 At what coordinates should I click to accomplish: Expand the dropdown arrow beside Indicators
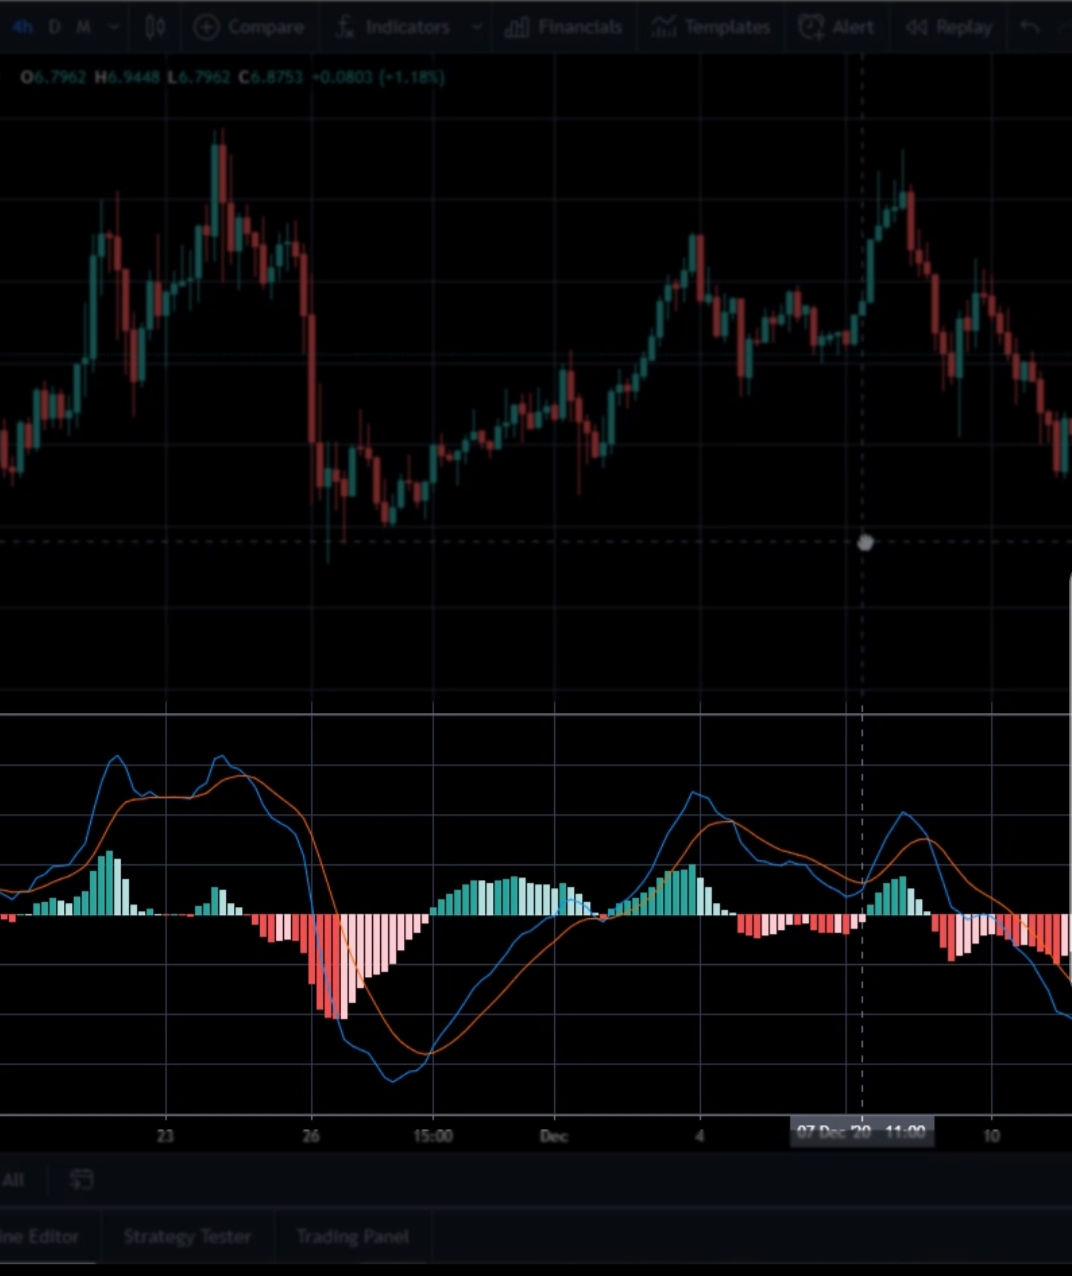[x=477, y=27]
